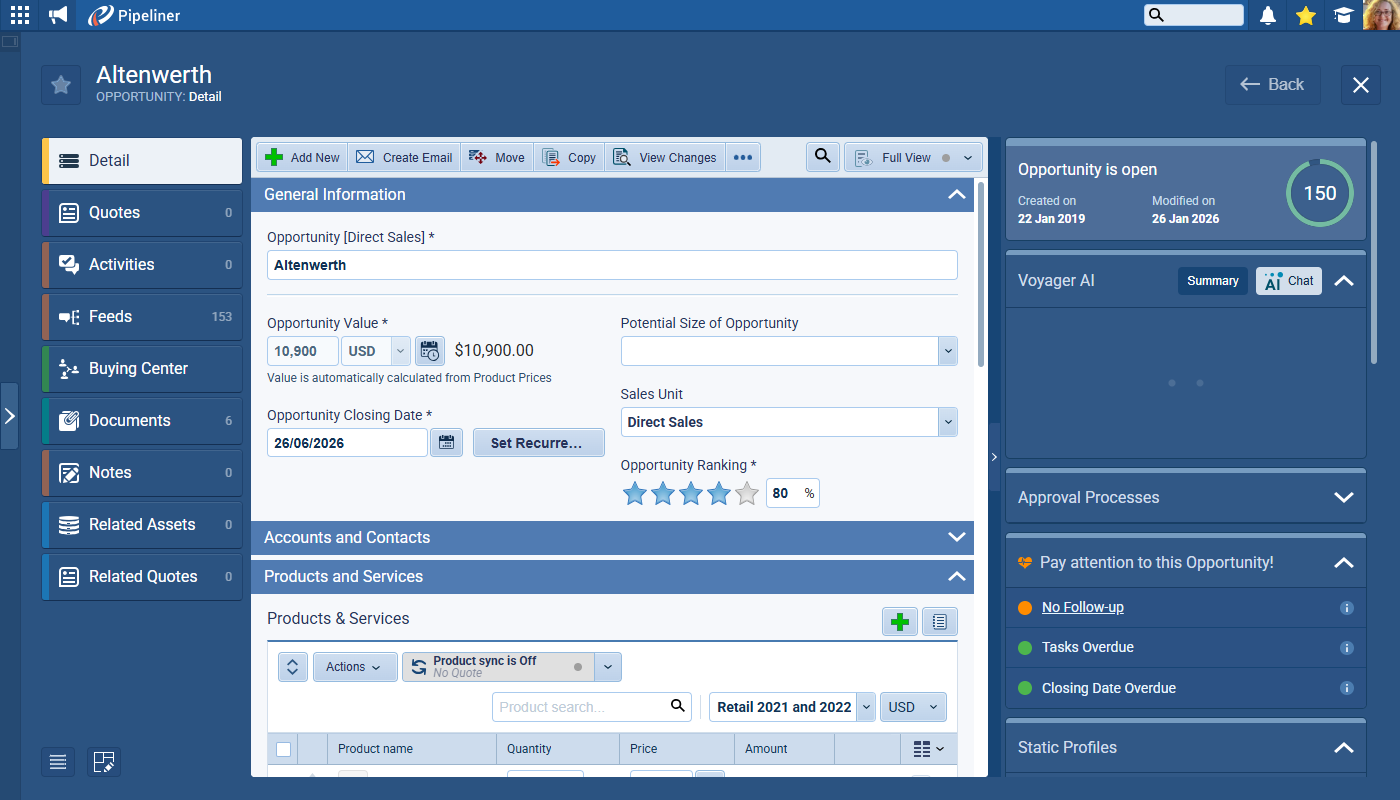Image resolution: width=1400 pixels, height=800 pixels.
Task: Open View Changes from the toolbar
Action: (x=664, y=157)
